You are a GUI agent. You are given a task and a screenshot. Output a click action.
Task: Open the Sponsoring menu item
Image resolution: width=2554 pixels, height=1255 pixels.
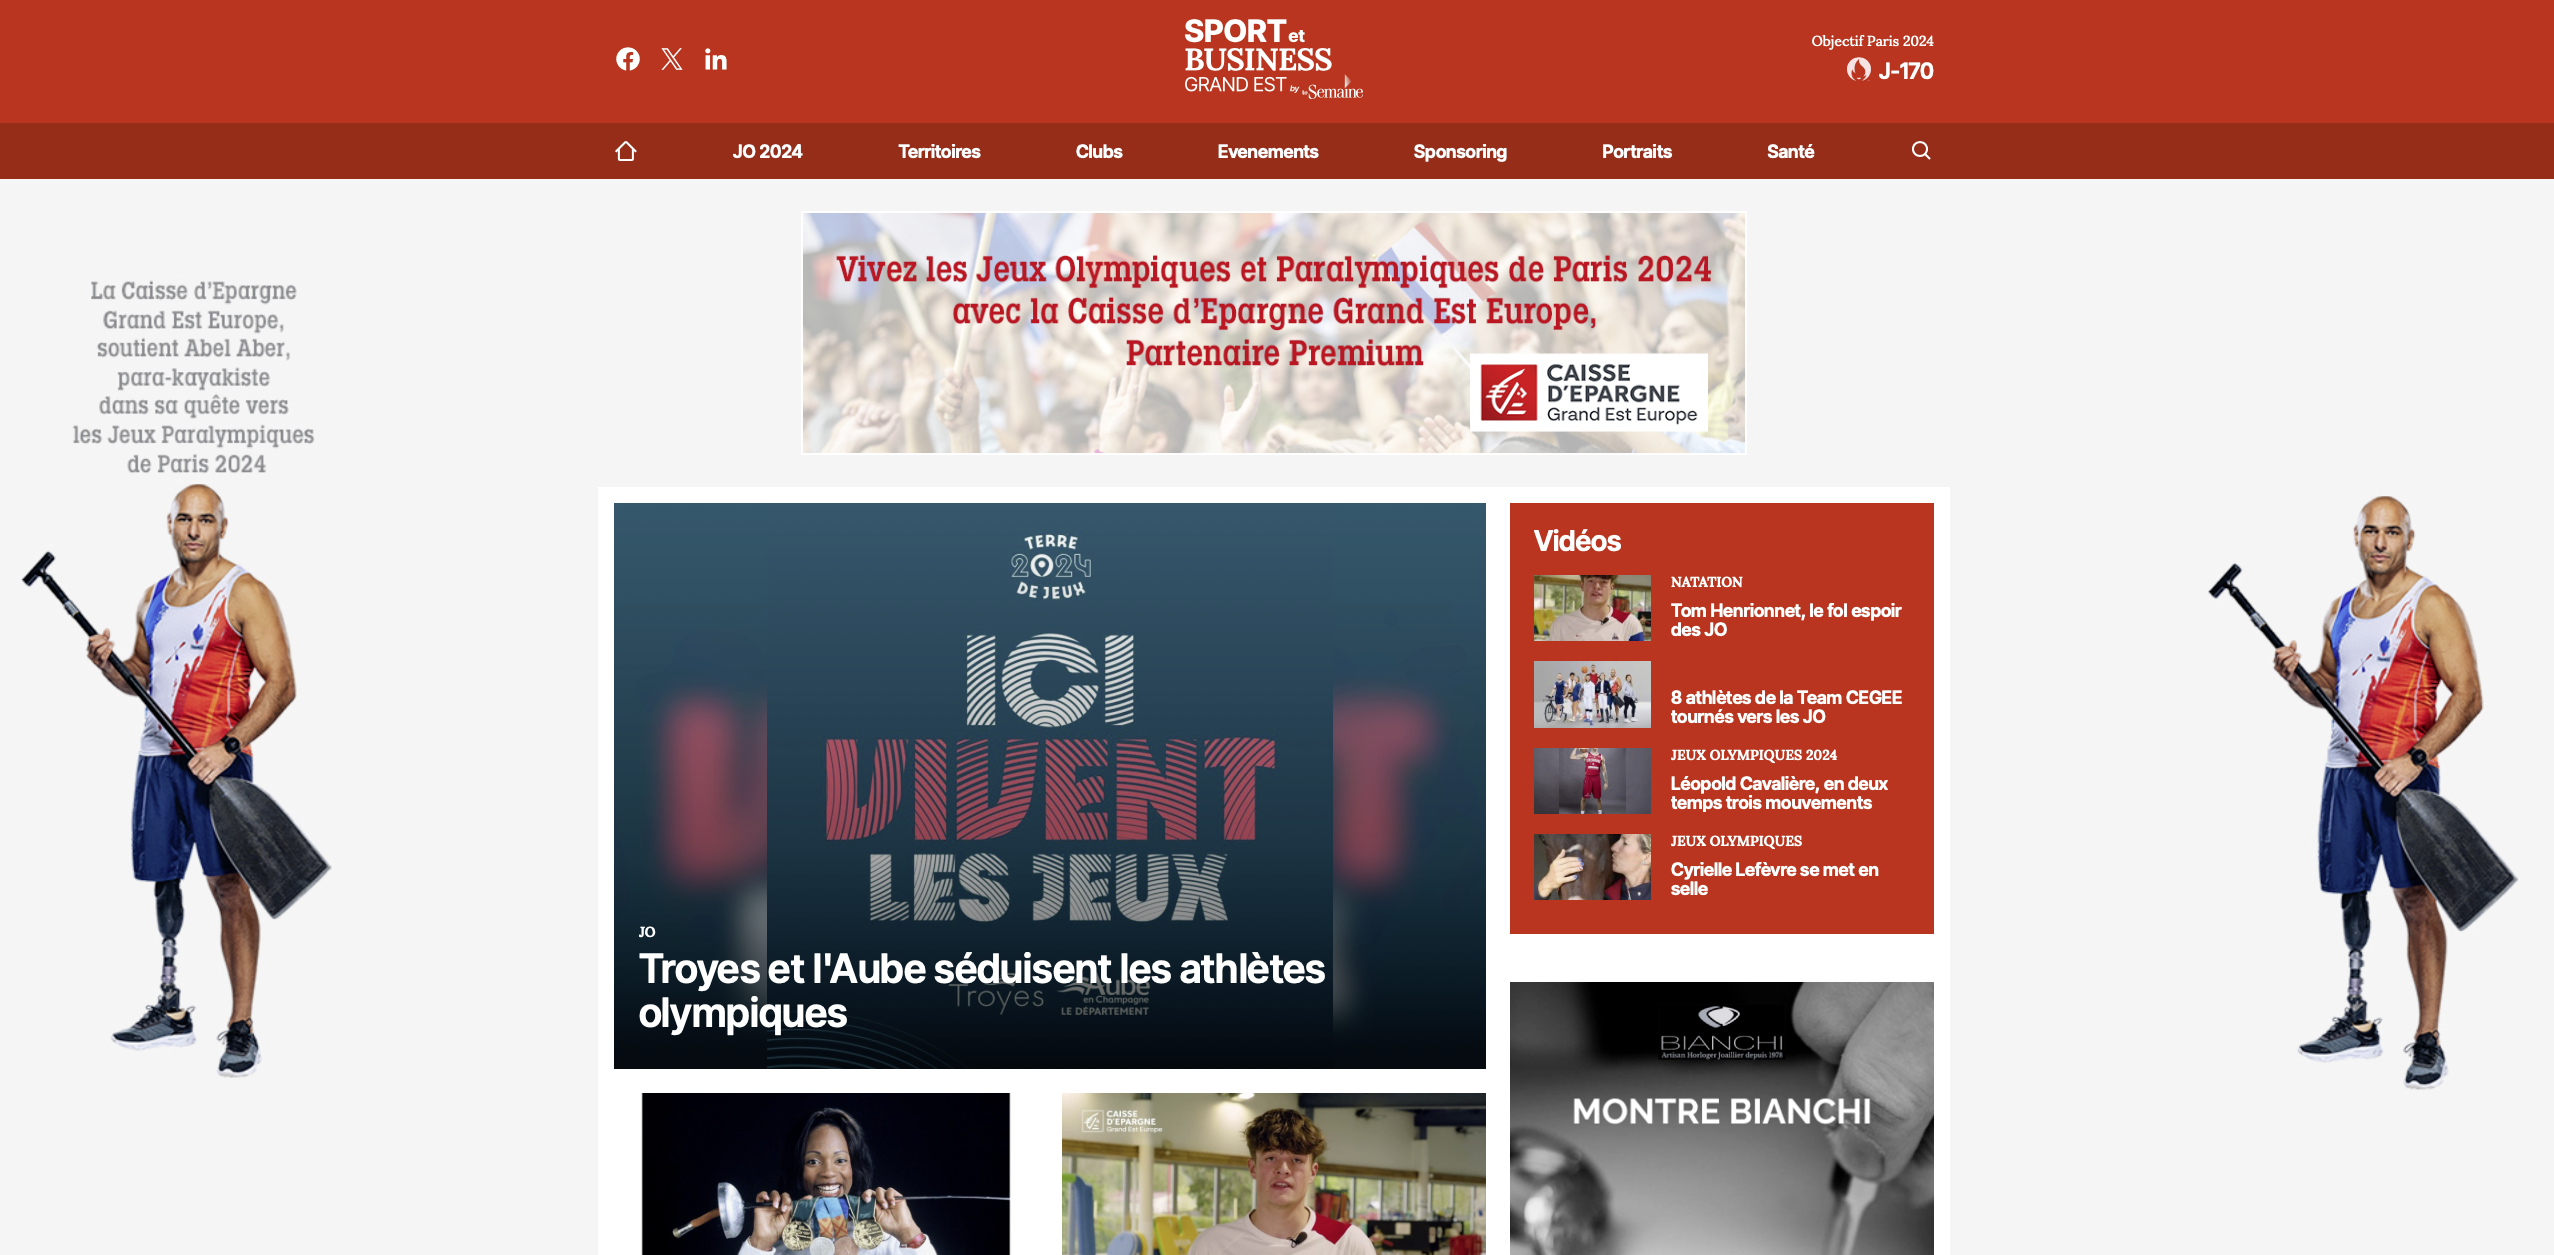coord(1460,151)
